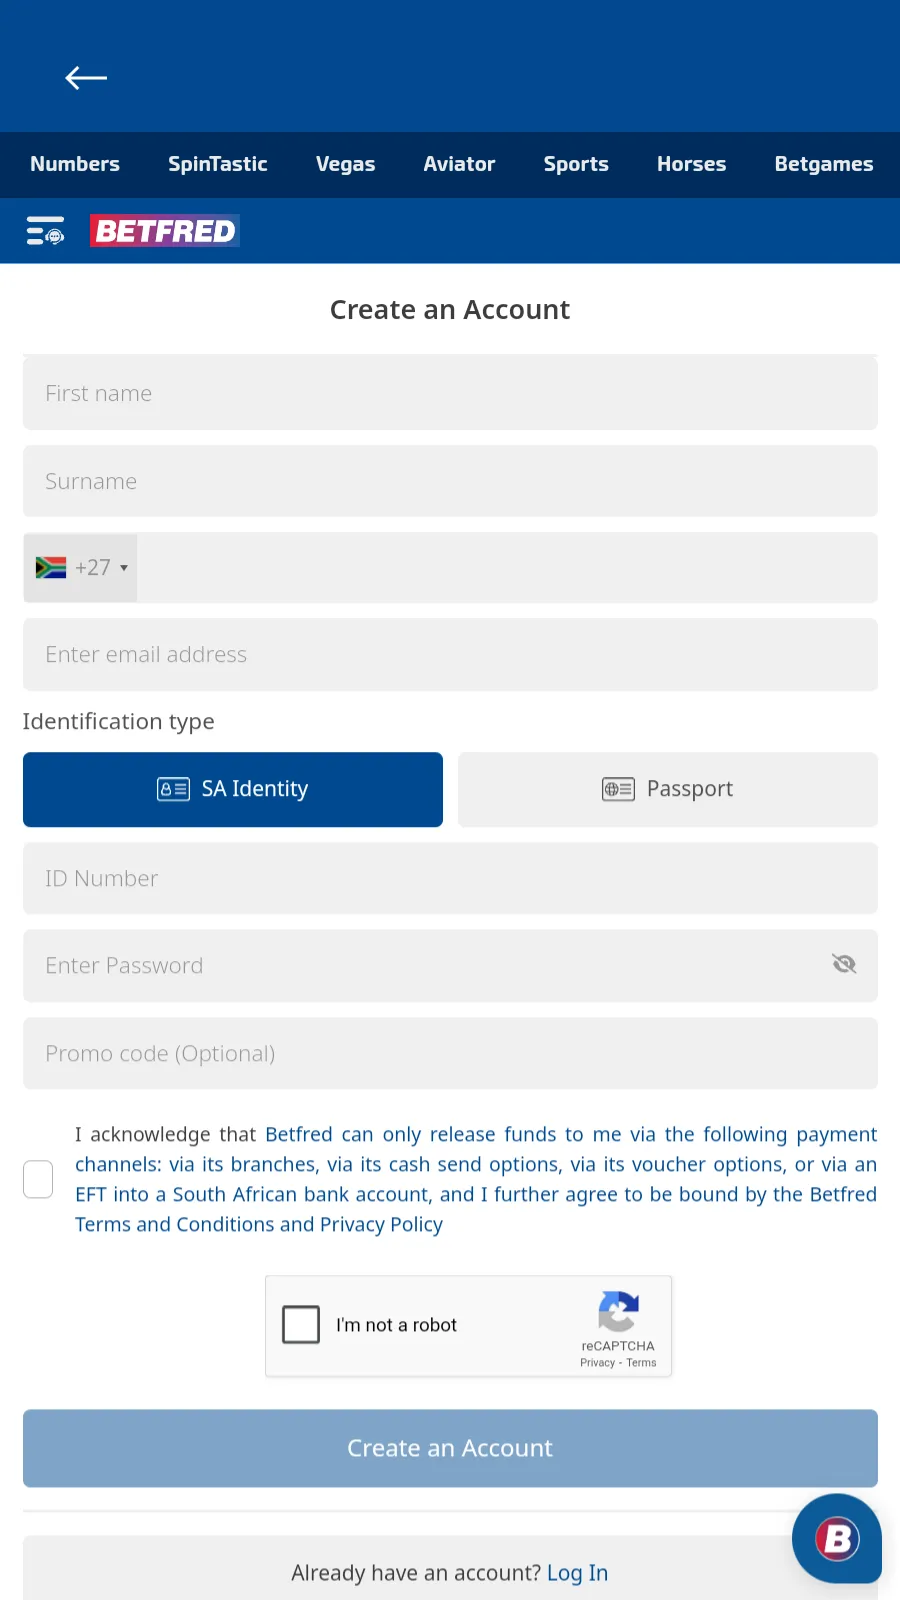Switch to the Horses tab

[691, 164]
